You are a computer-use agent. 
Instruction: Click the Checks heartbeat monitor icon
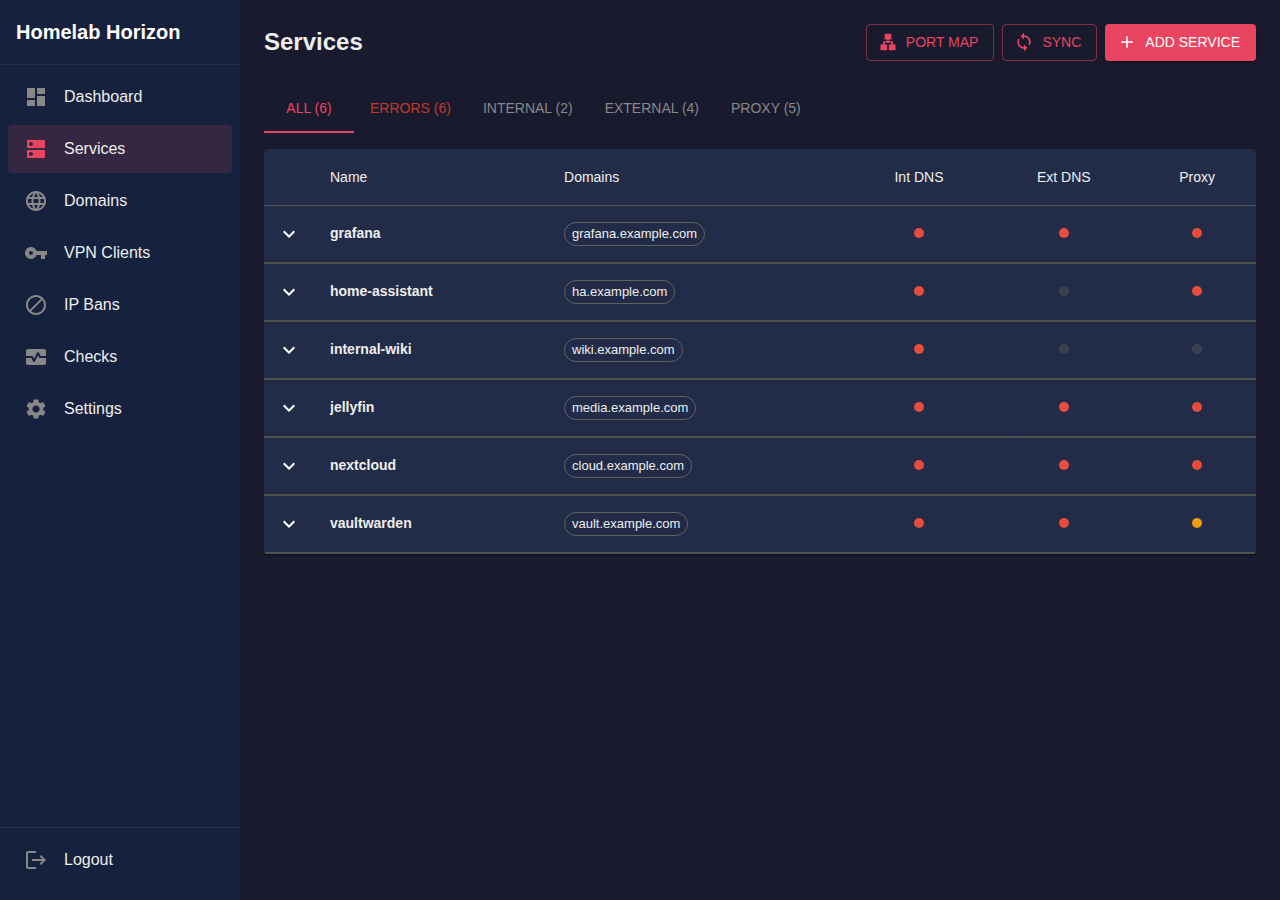point(36,357)
